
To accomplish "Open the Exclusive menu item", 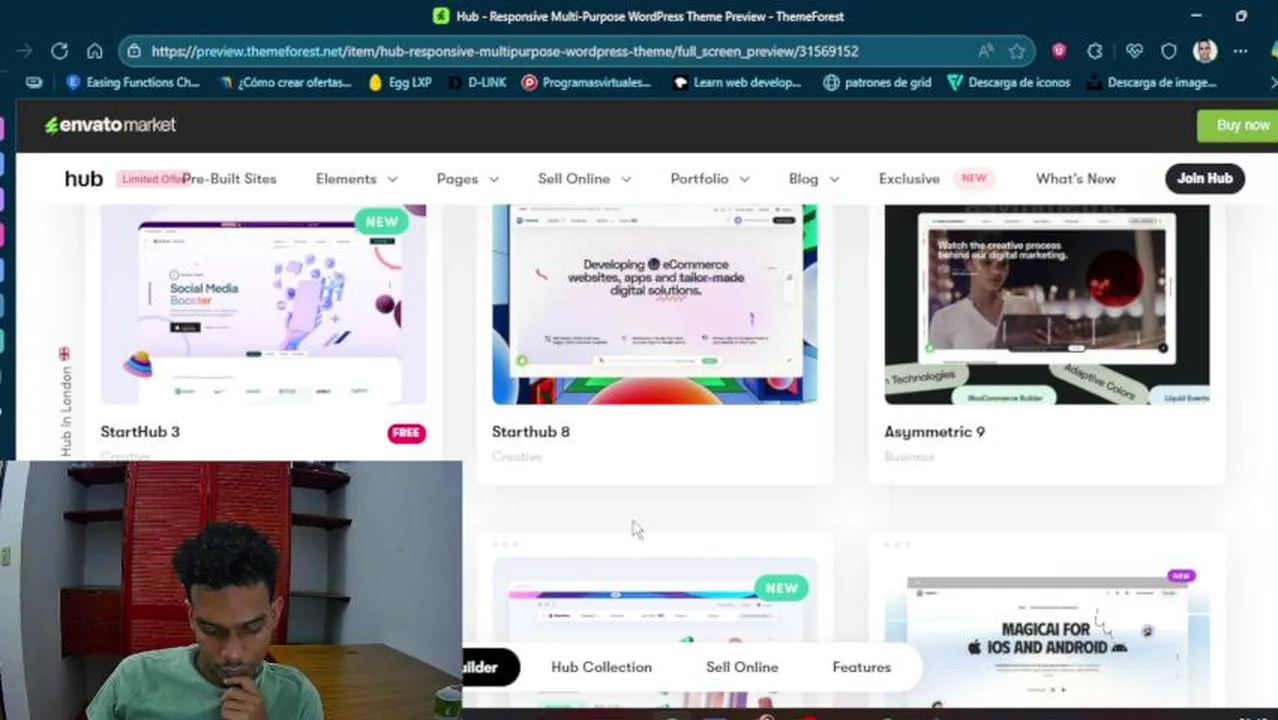I will 909,179.
